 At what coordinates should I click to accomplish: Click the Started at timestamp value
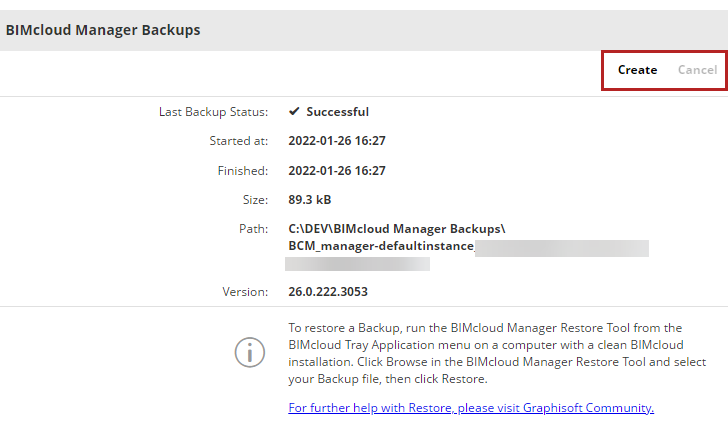pyautogui.click(x=337, y=141)
